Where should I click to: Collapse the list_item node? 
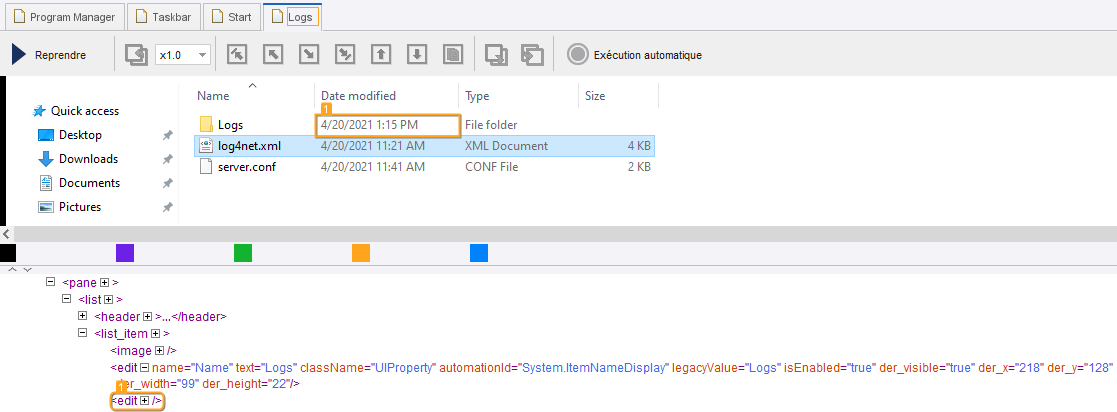(83, 334)
